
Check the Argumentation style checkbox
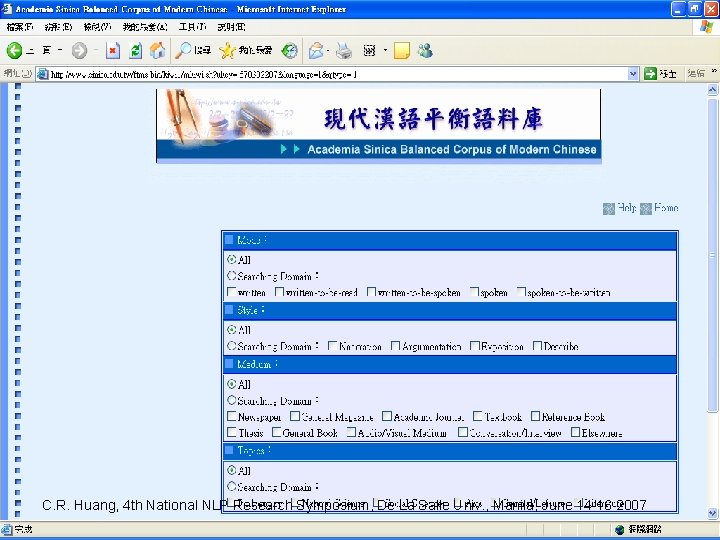pos(395,346)
